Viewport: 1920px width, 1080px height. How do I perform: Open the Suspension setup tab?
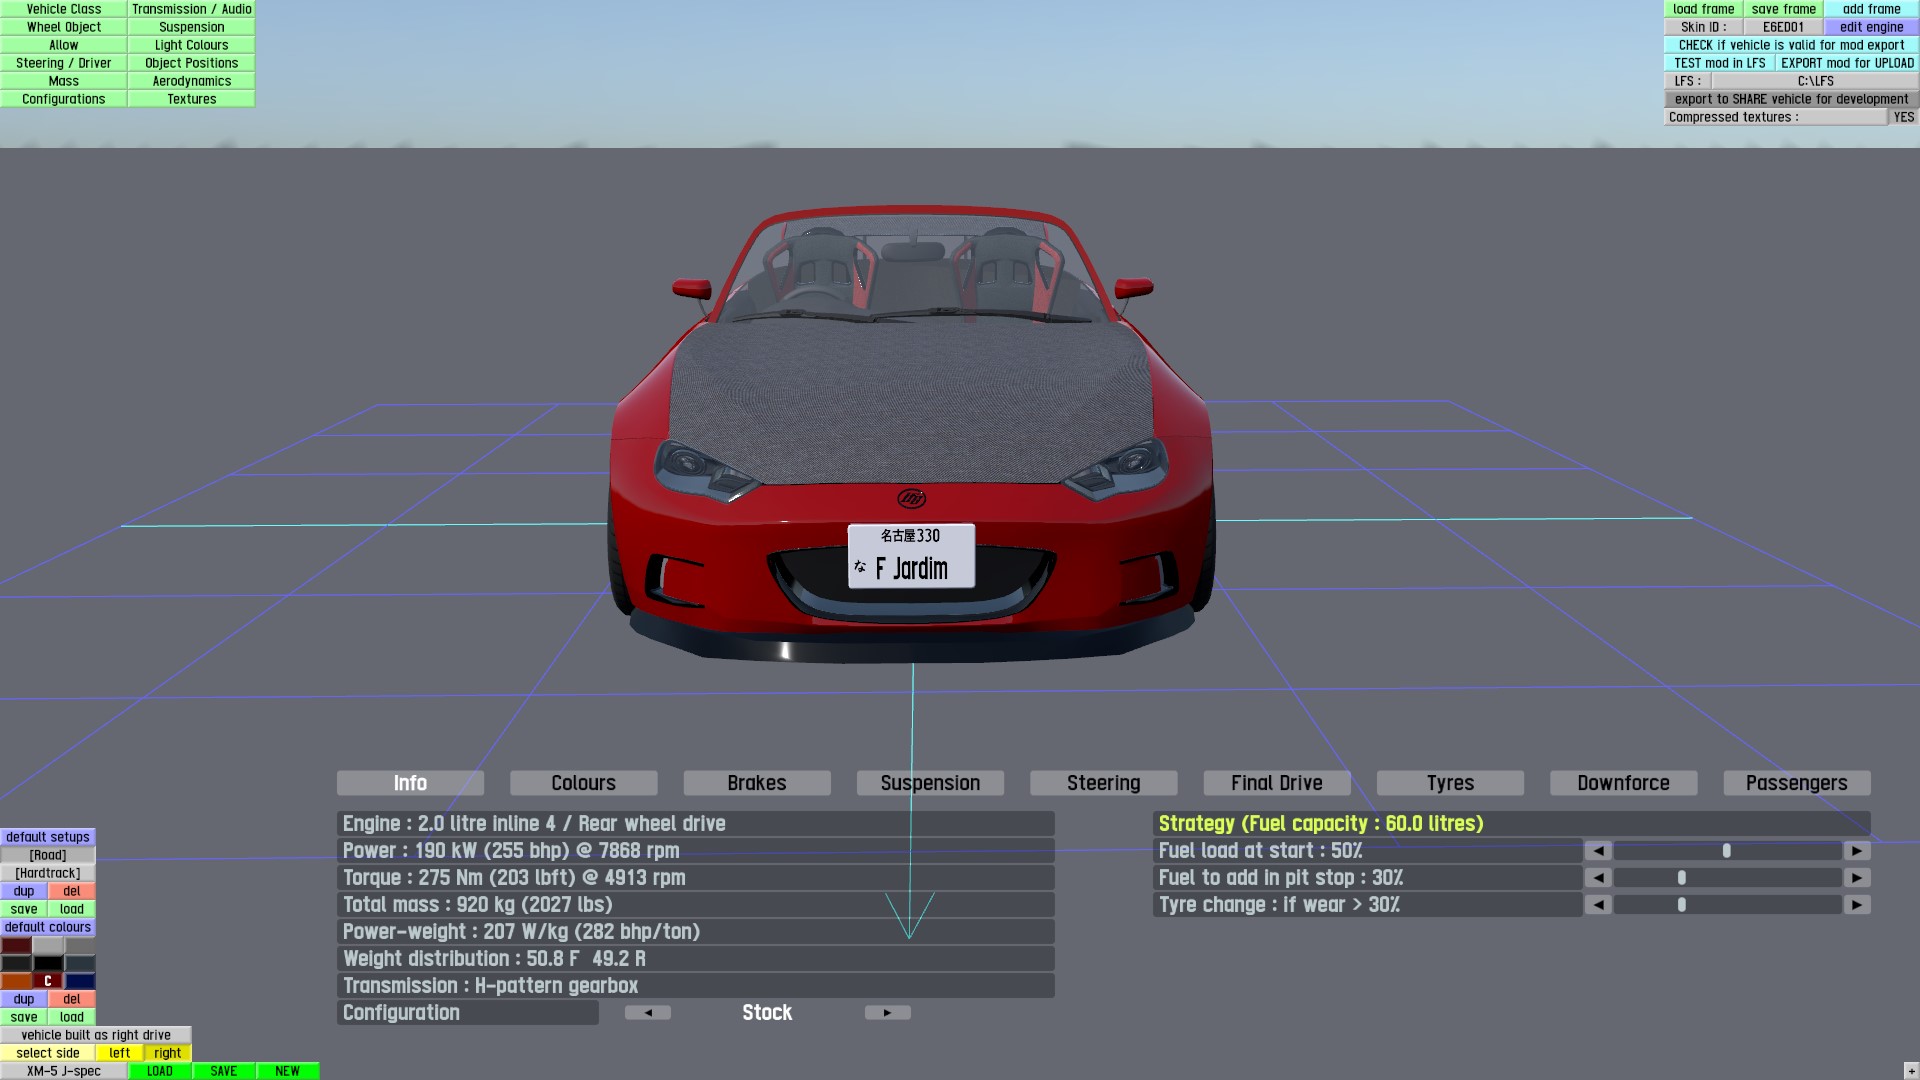point(930,783)
